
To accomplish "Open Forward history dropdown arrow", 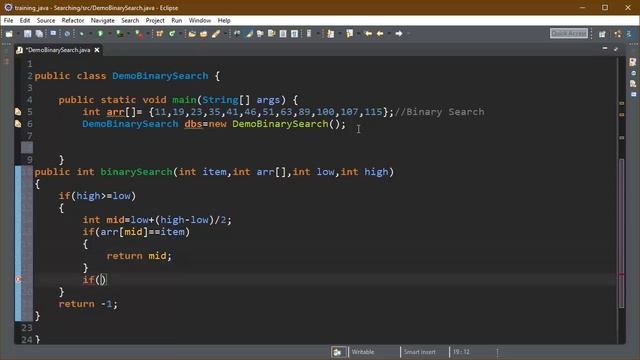I will point(408,34).
